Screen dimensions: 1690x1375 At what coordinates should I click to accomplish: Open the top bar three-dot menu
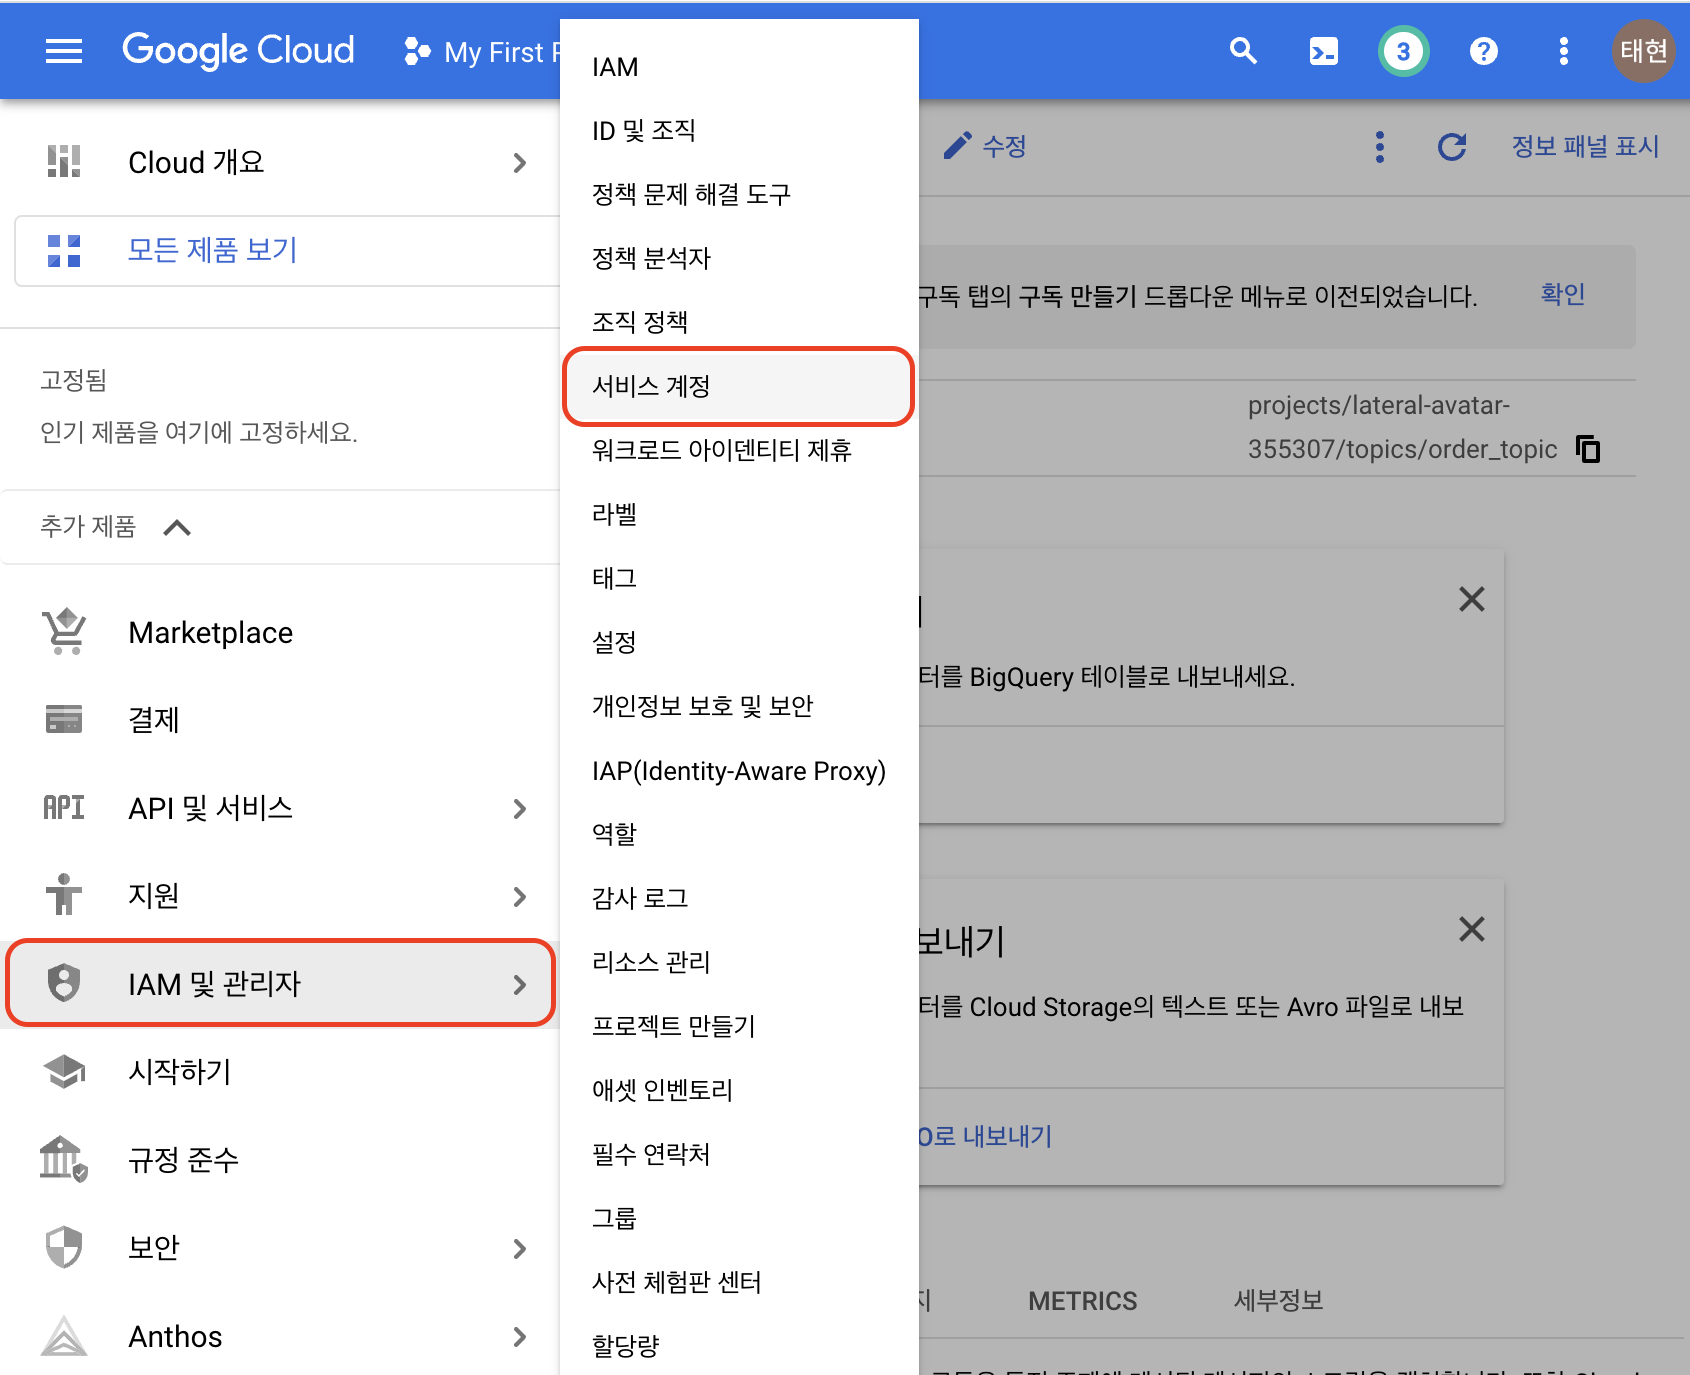pyautogui.click(x=1564, y=51)
